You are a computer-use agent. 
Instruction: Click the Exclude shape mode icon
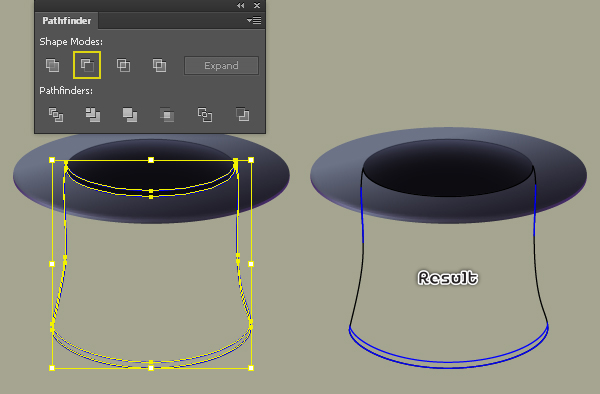159,65
